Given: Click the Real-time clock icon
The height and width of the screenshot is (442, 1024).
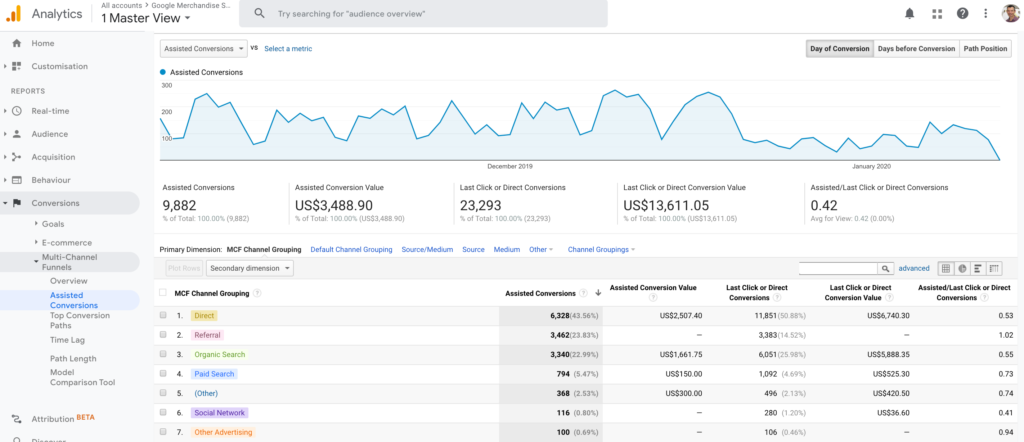Looking at the screenshot, I should 17,111.
